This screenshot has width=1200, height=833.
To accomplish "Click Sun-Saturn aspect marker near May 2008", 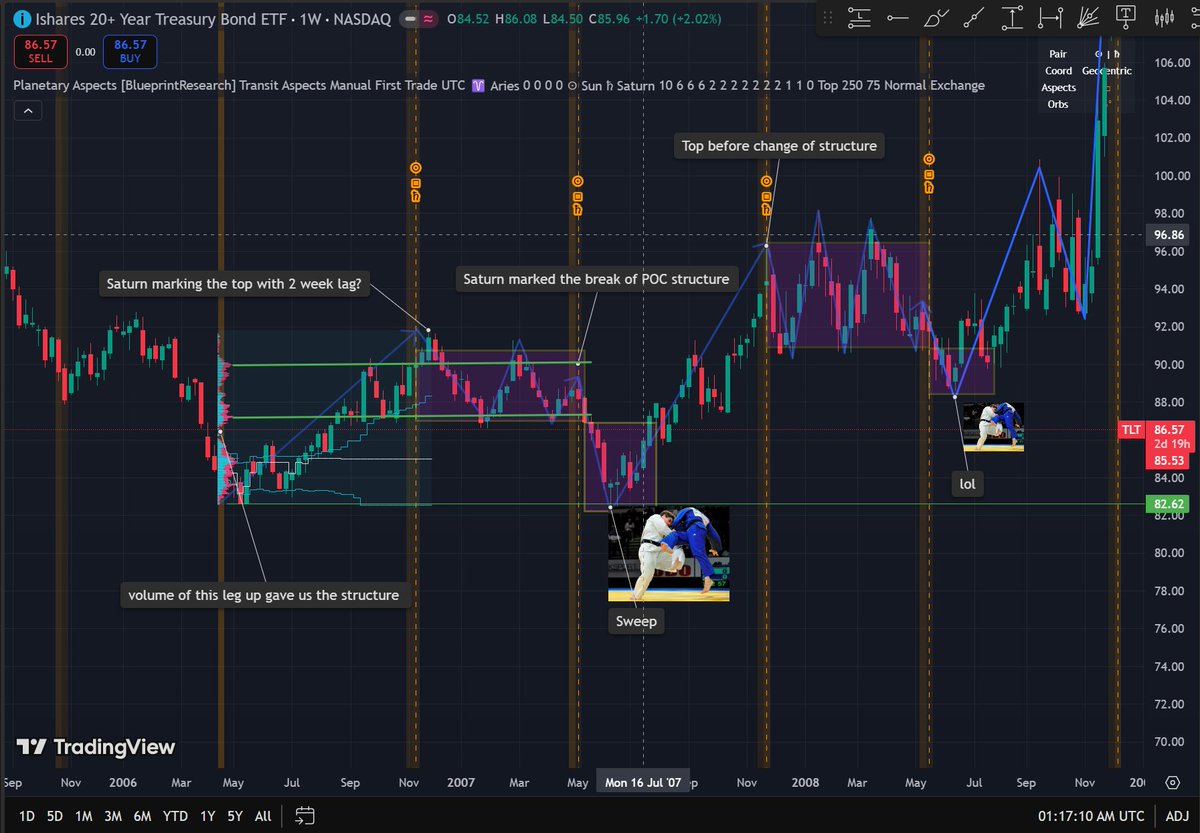I will [929, 173].
